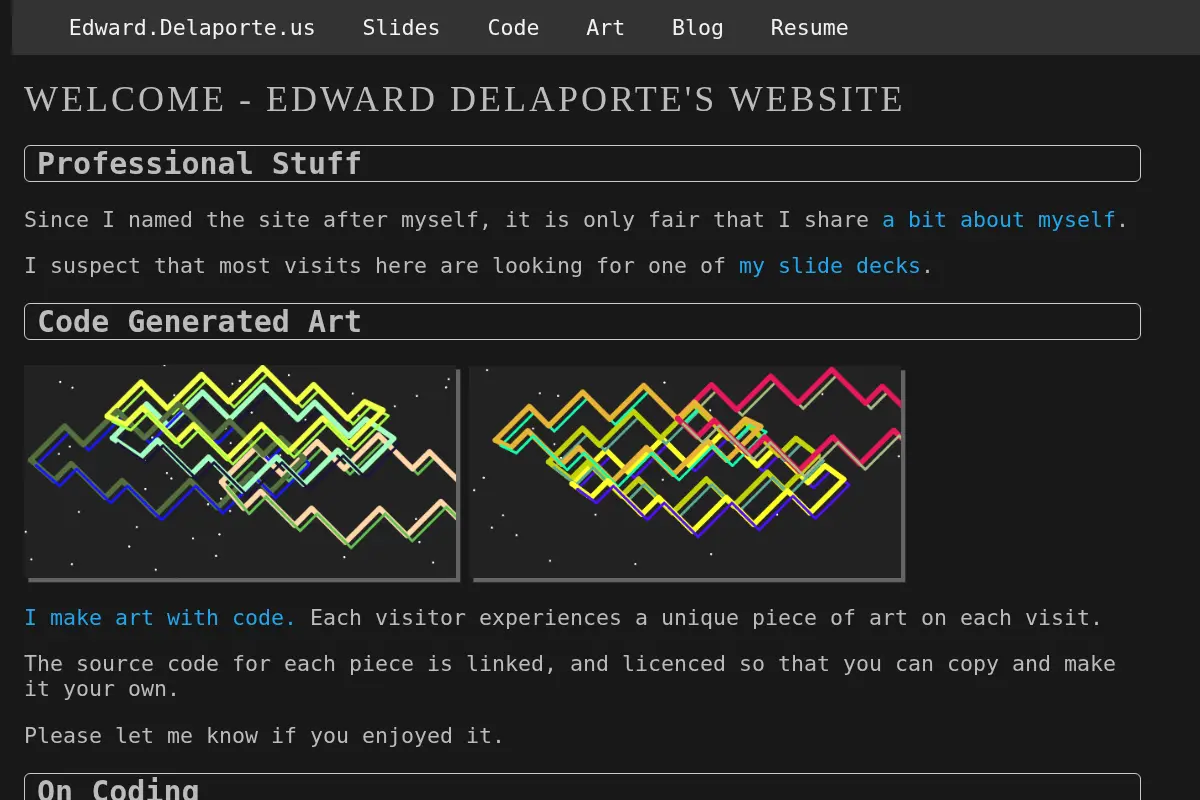Click 'I suspect that most visits' sentence
Viewport: 1200px width, 800px height.
click(478, 266)
